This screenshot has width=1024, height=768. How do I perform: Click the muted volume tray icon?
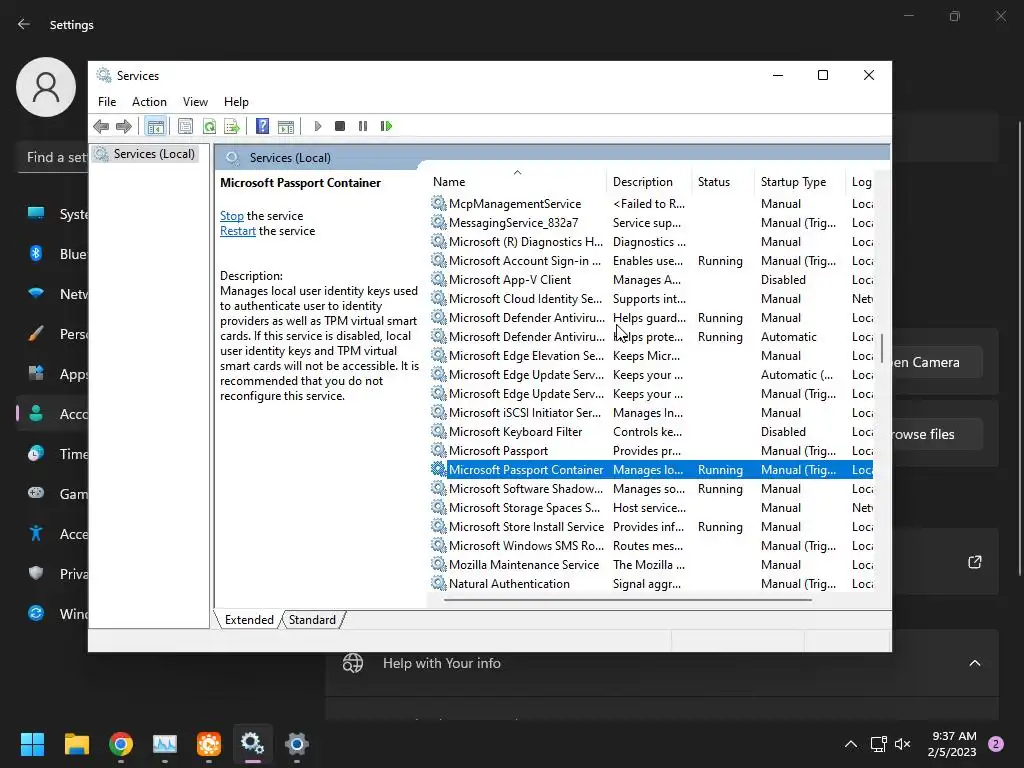tap(903, 744)
